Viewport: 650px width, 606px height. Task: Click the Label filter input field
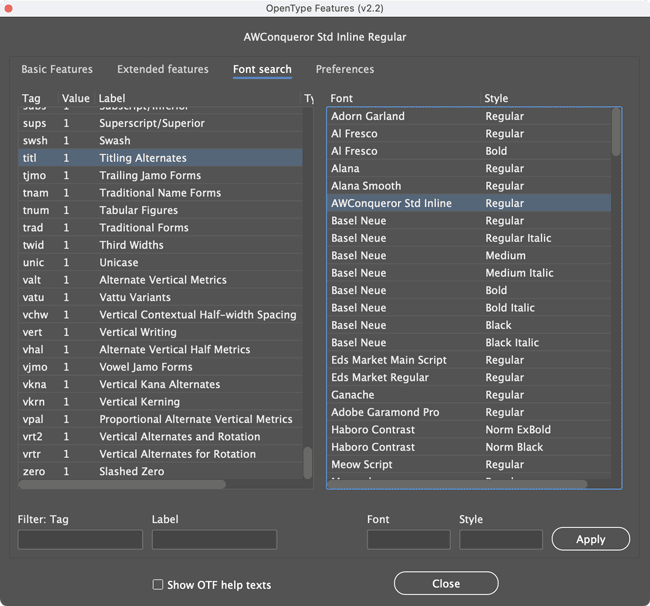[x=214, y=540]
